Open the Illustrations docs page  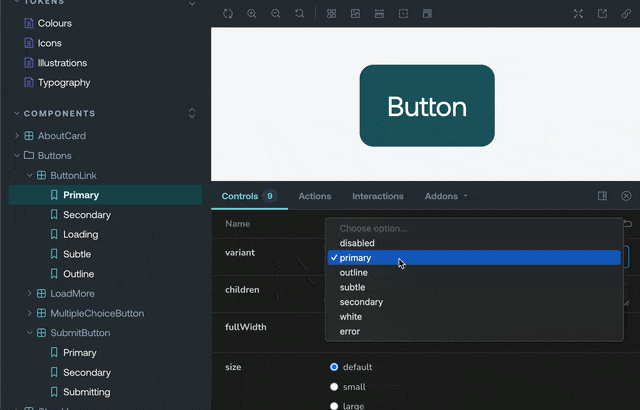(x=62, y=63)
